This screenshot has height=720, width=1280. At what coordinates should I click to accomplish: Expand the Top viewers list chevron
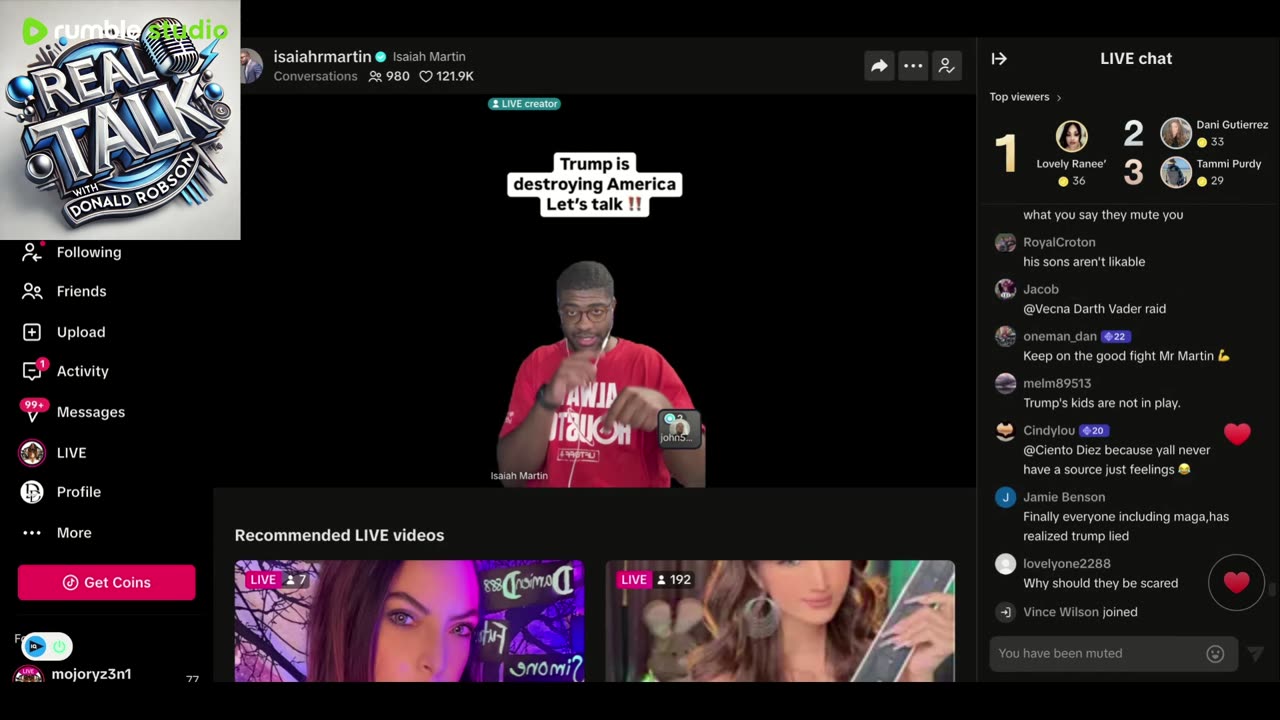click(x=1059, y=98)
